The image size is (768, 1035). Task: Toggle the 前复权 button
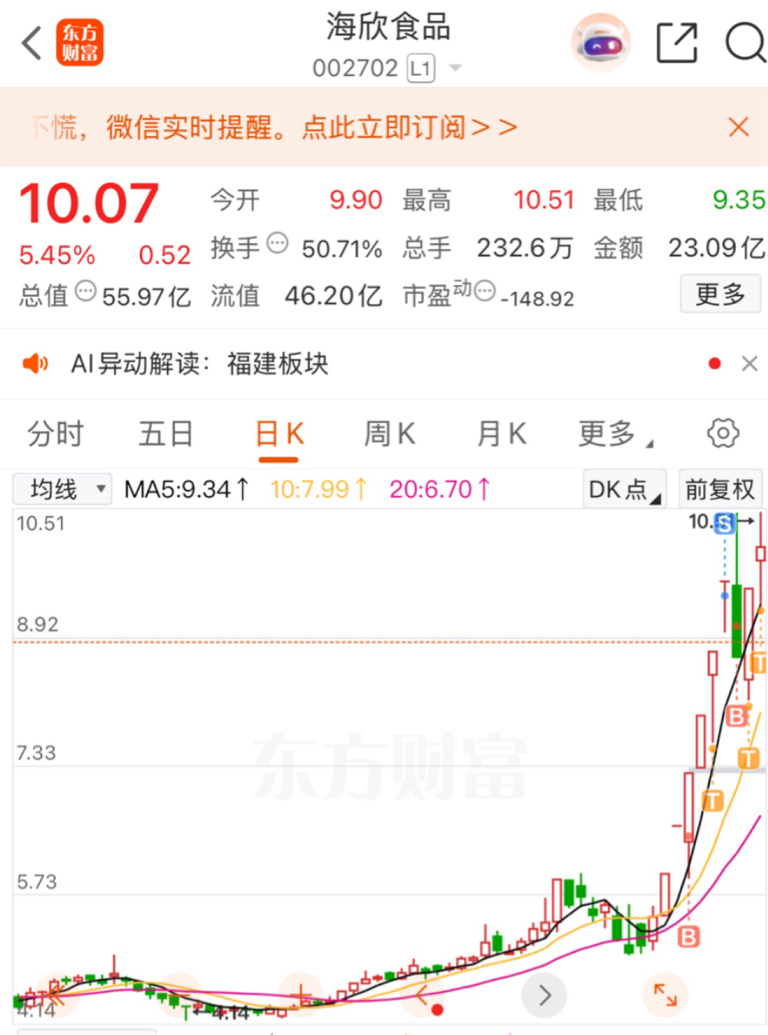(720, 489)
